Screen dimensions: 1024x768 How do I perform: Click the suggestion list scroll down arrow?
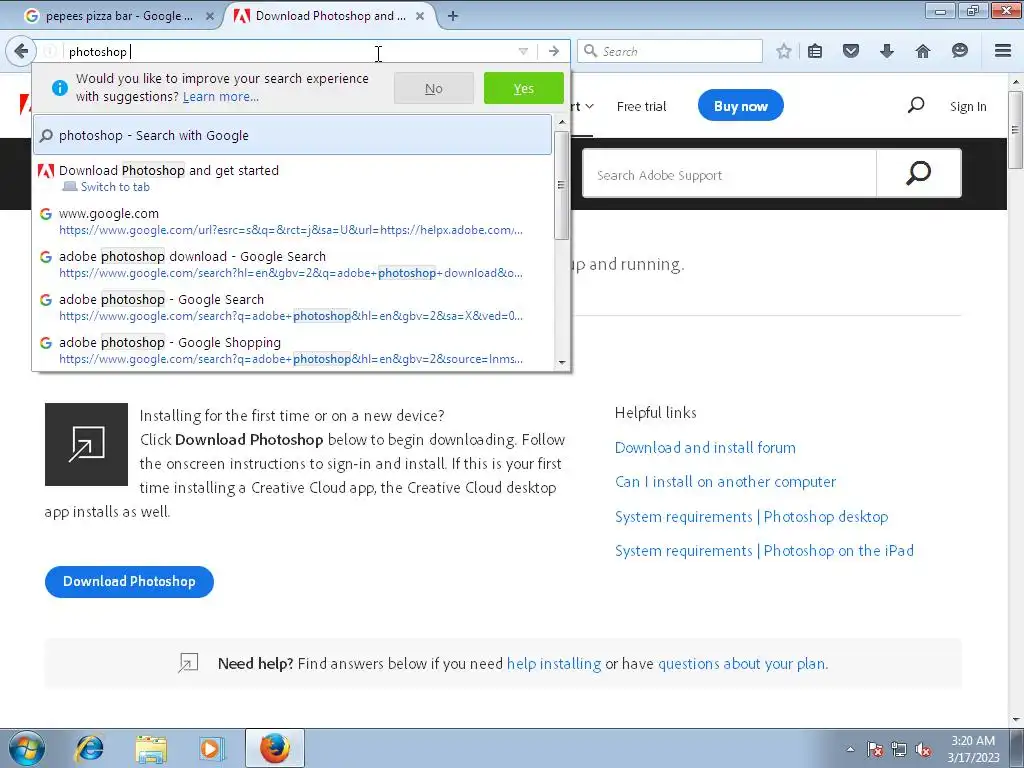pyautogui.click(x=562, y=362)
